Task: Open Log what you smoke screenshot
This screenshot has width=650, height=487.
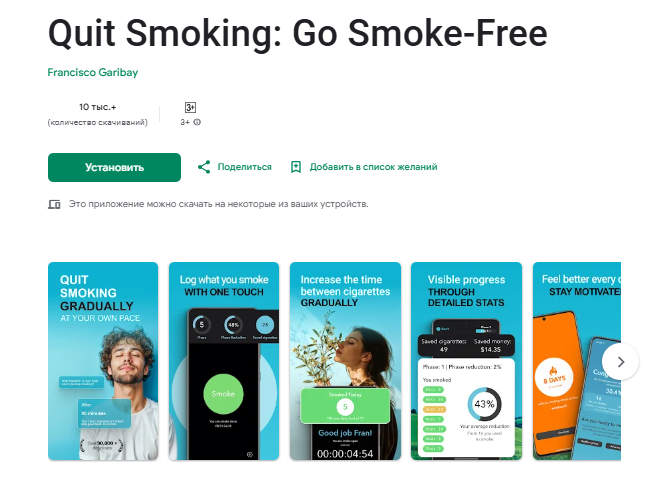Action: coord(224,361)
